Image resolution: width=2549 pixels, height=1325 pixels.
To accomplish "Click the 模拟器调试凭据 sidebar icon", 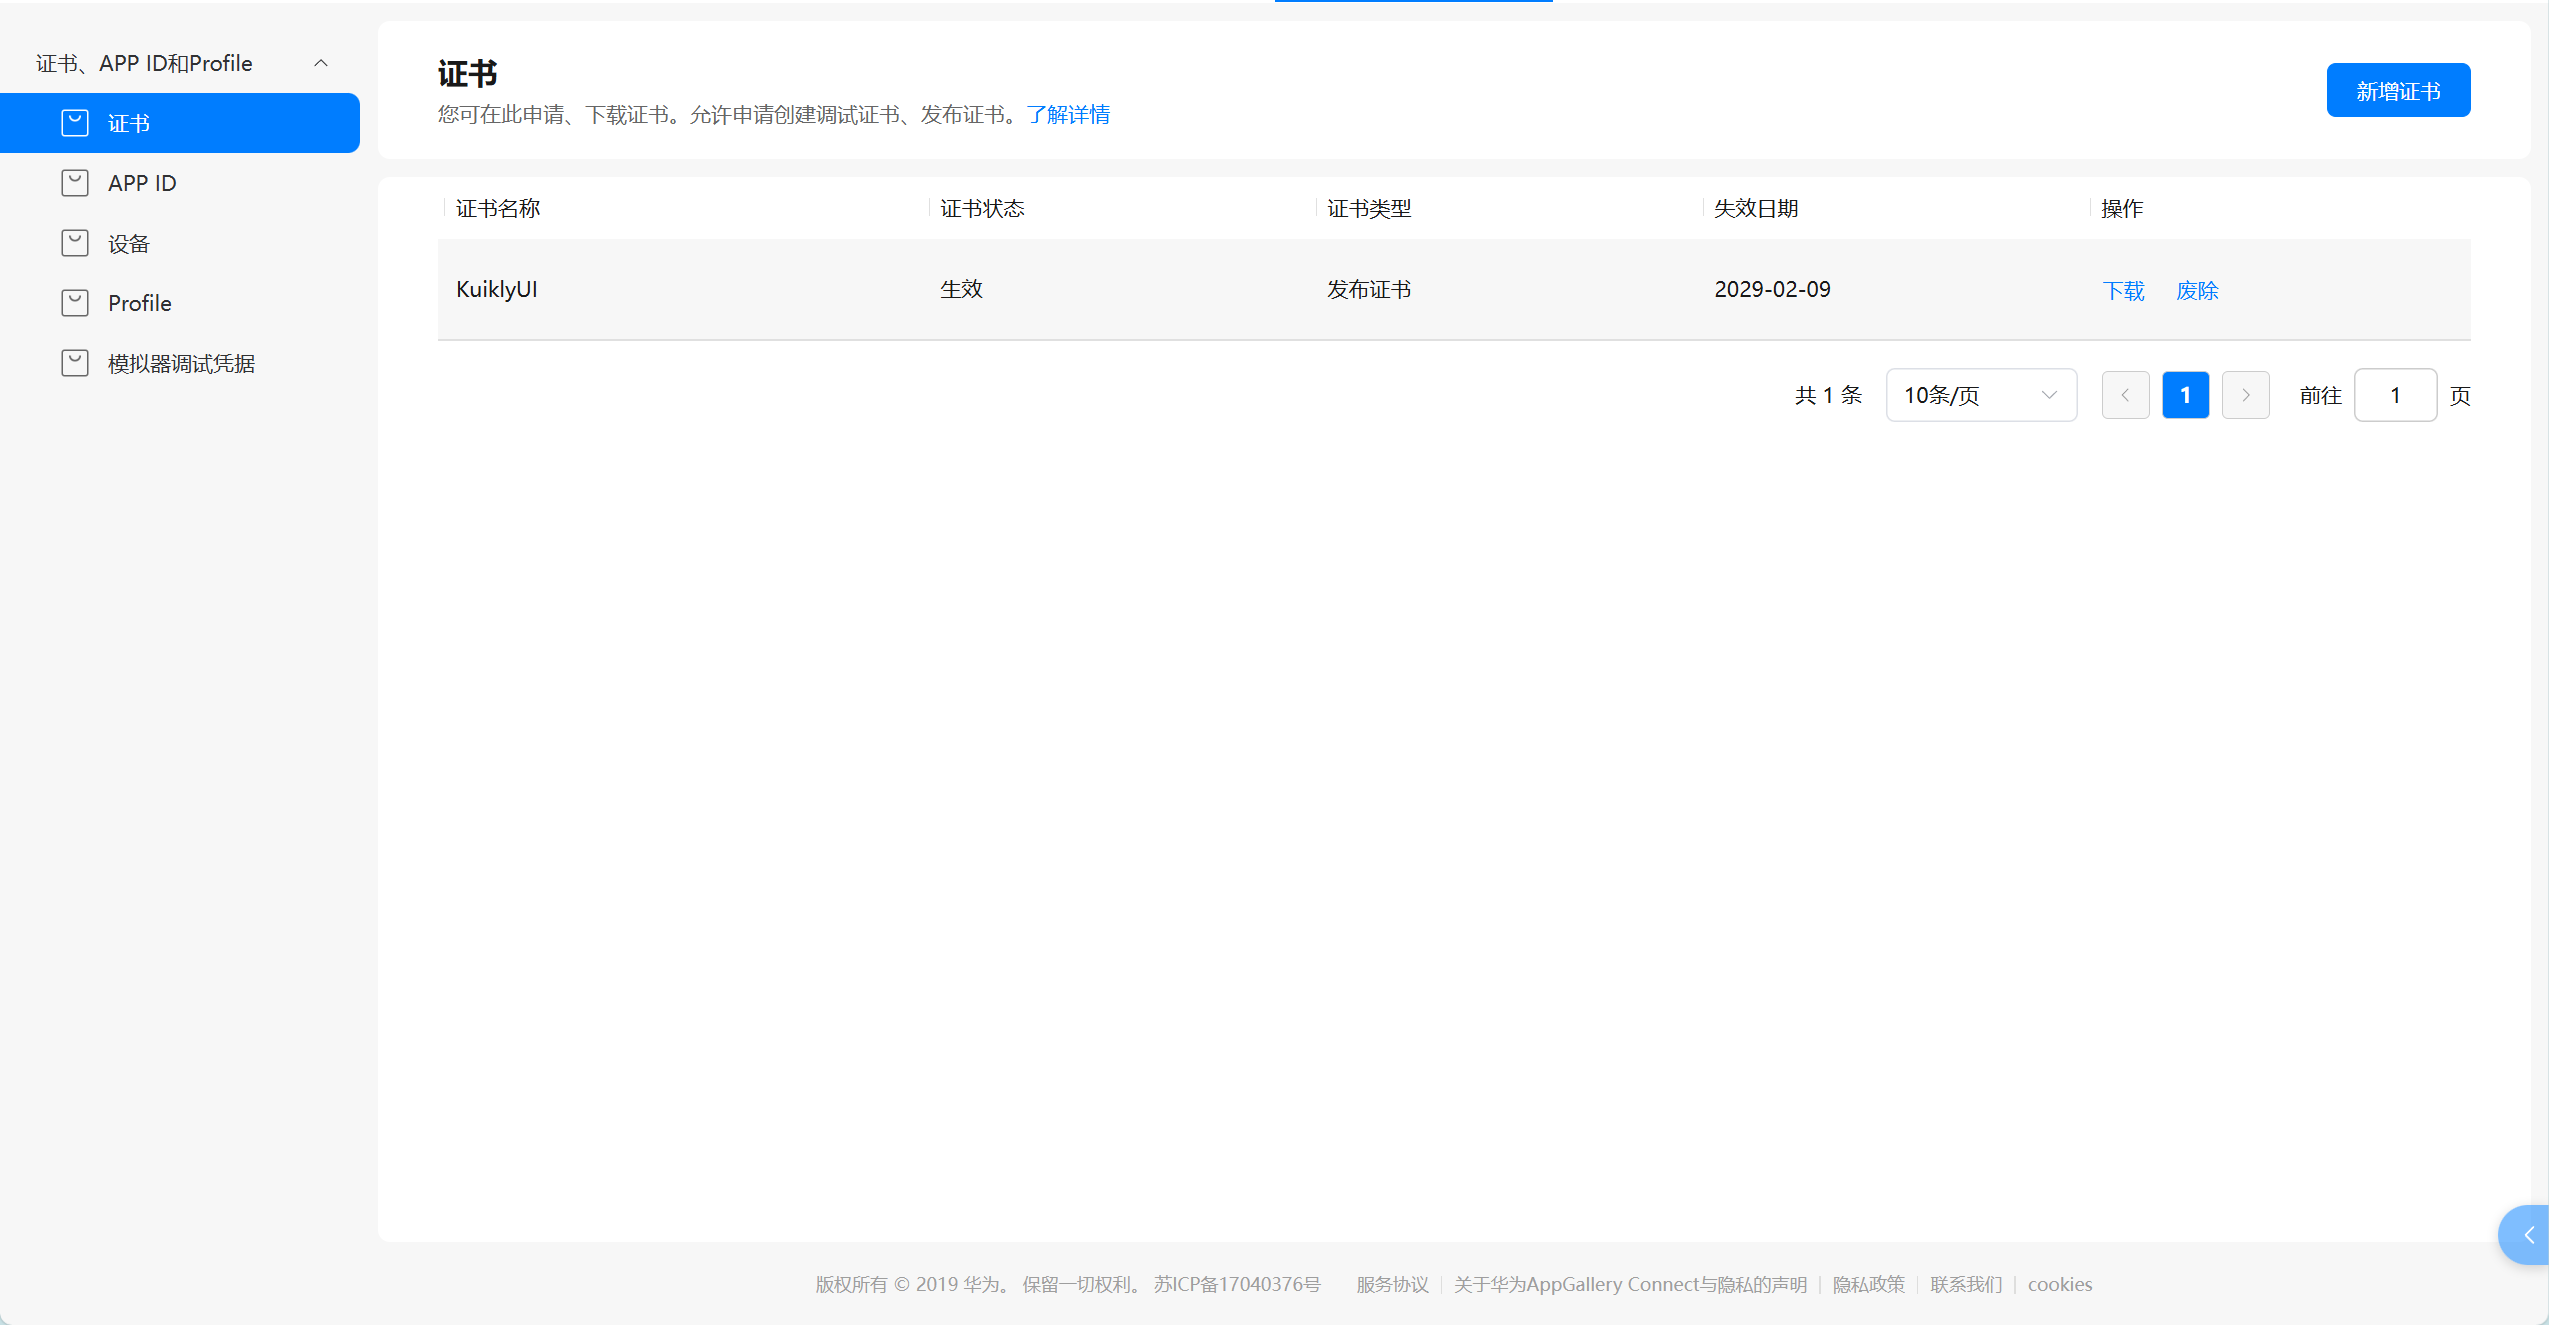I will point(76,362).
